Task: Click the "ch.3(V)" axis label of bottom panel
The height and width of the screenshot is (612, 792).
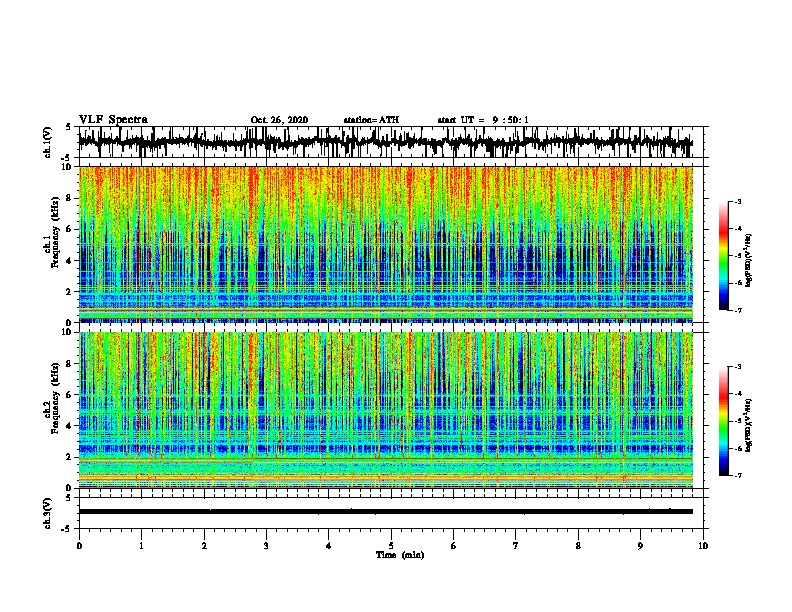Action: tap(47, 513)
